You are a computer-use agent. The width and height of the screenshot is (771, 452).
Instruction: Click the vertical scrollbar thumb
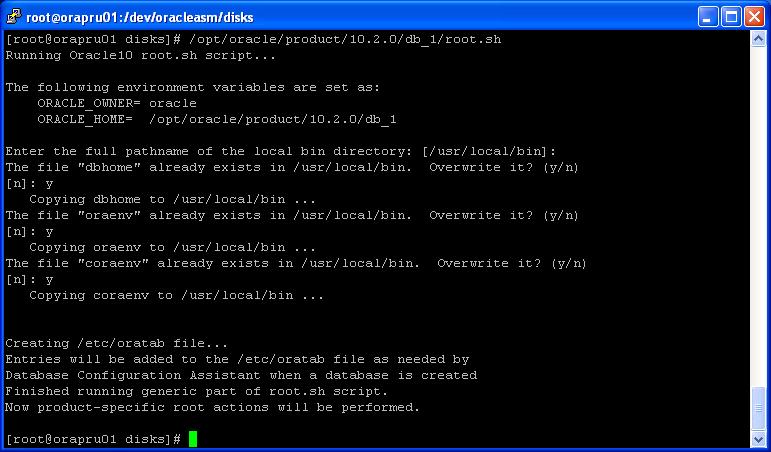[x=758, y=409]
